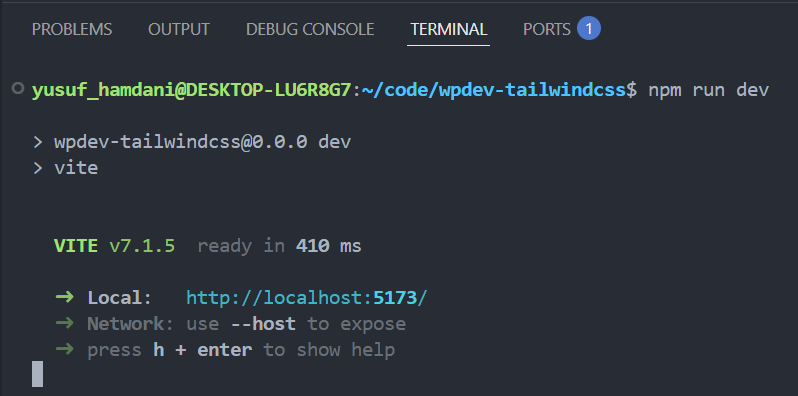Image resolution: width=798 pixels, height=396 pixels.
Task: Click the 'VITE v7.1.5' version text
Action: 115,246
